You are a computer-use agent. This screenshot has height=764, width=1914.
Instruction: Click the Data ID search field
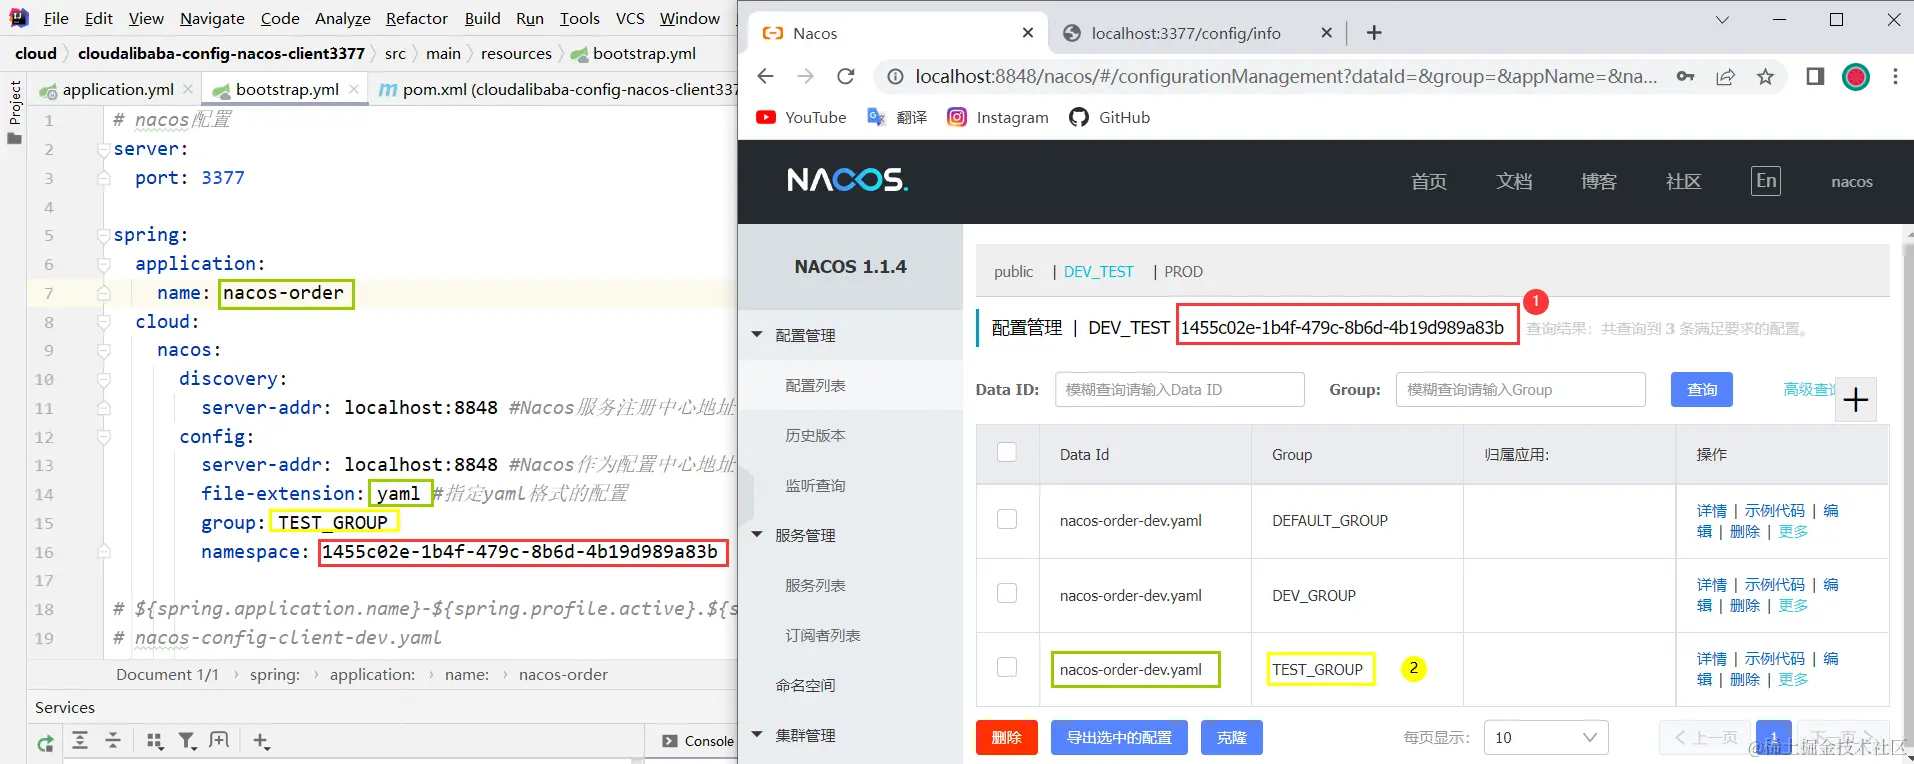tap(1180, 389)
